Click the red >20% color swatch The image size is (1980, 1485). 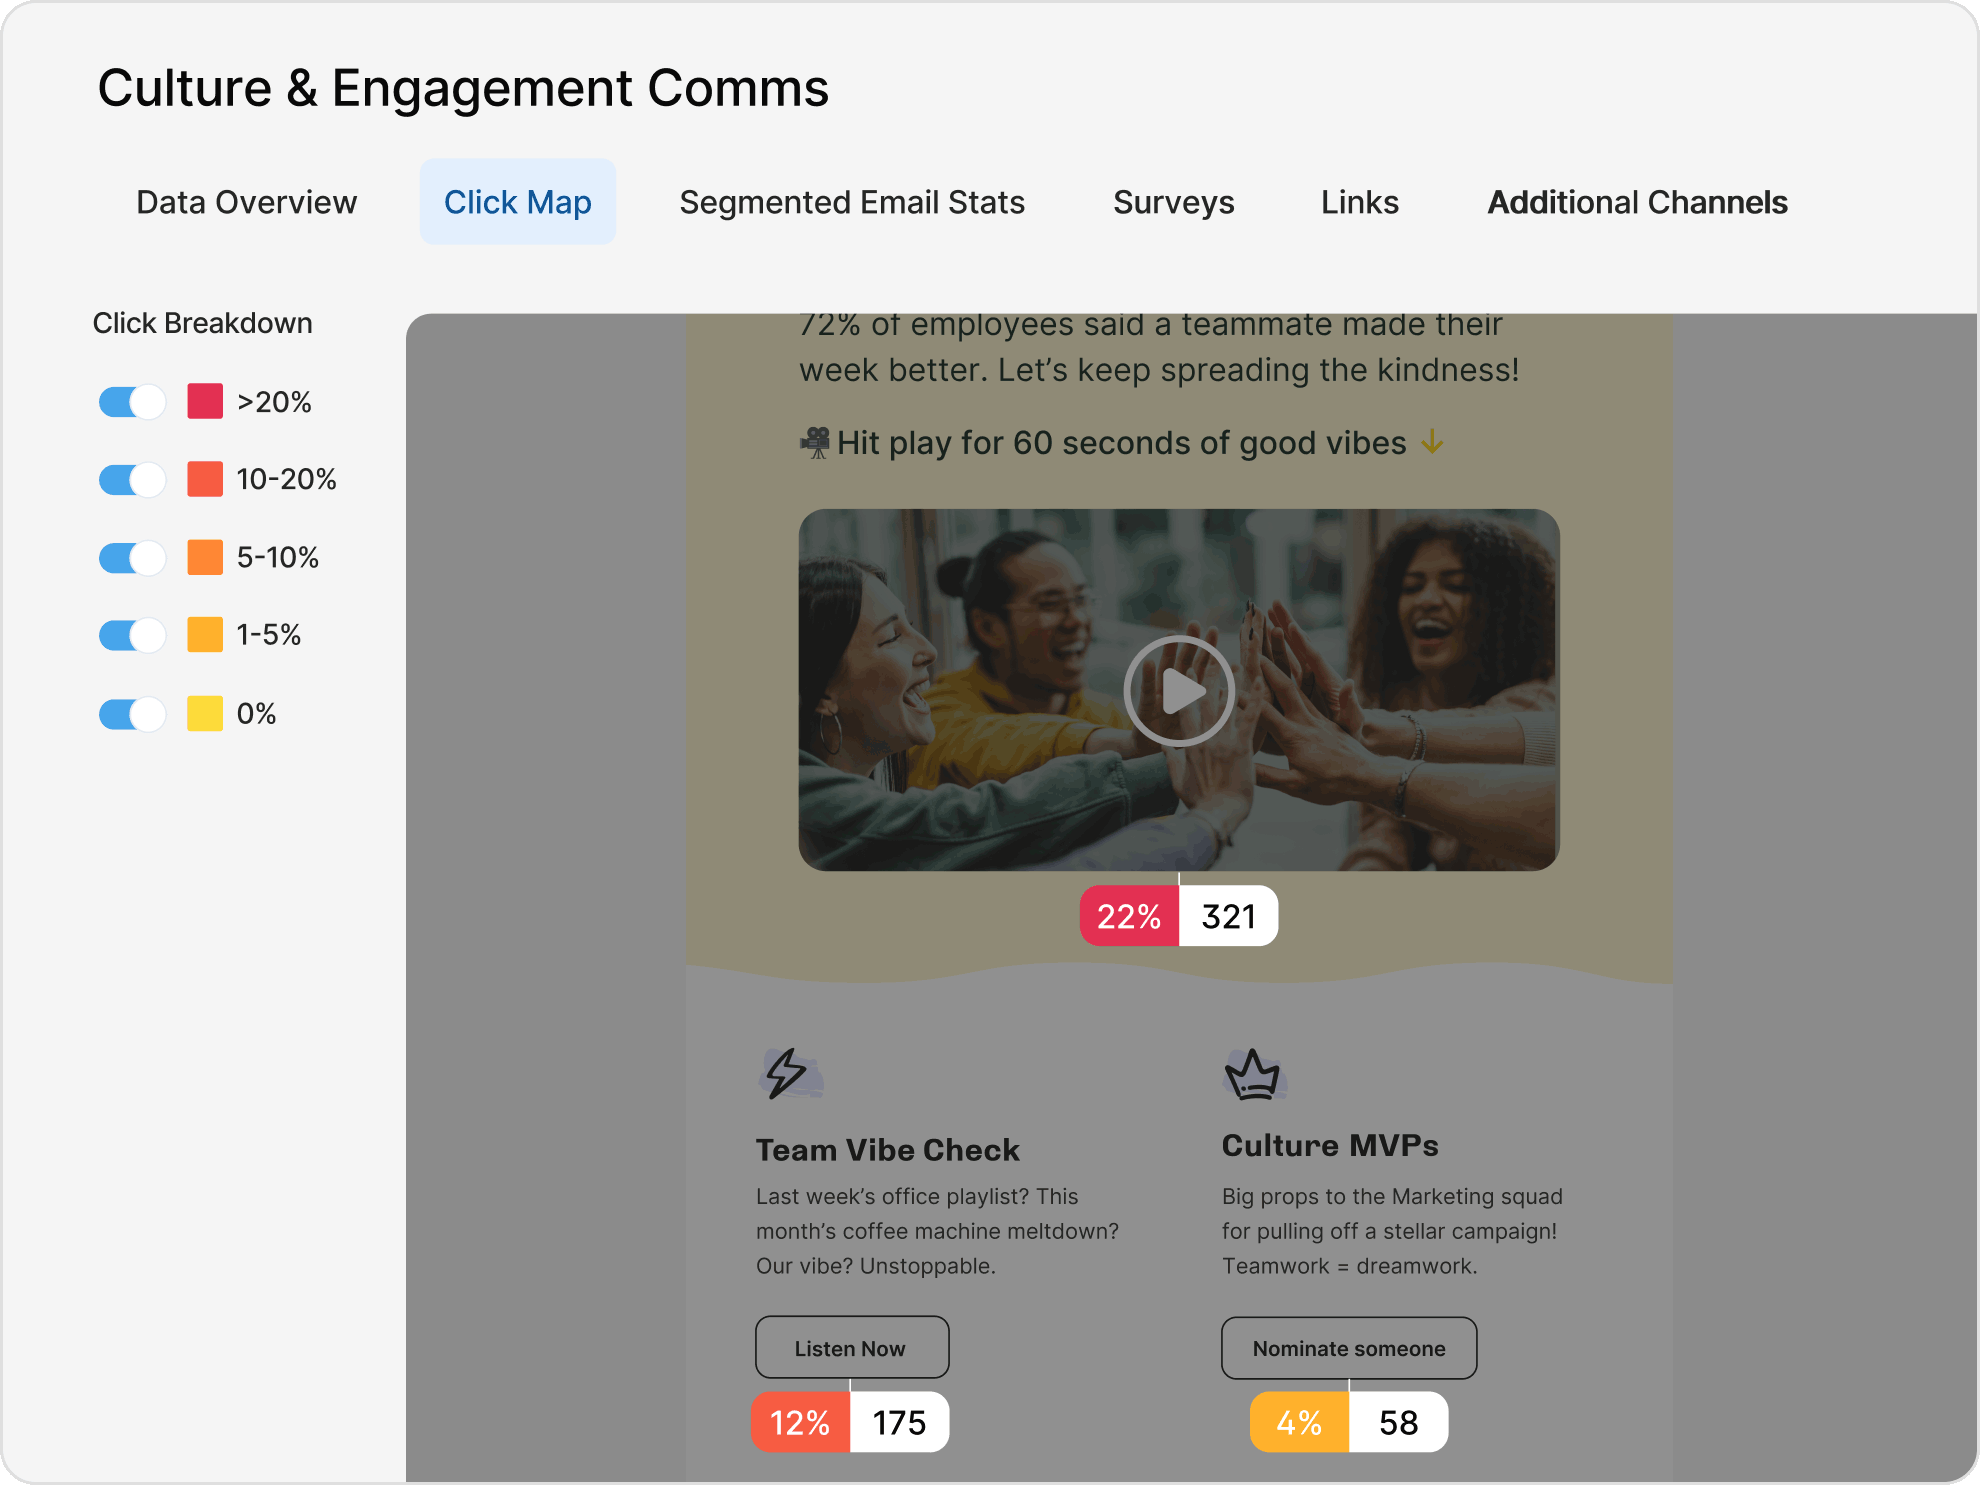203,401
